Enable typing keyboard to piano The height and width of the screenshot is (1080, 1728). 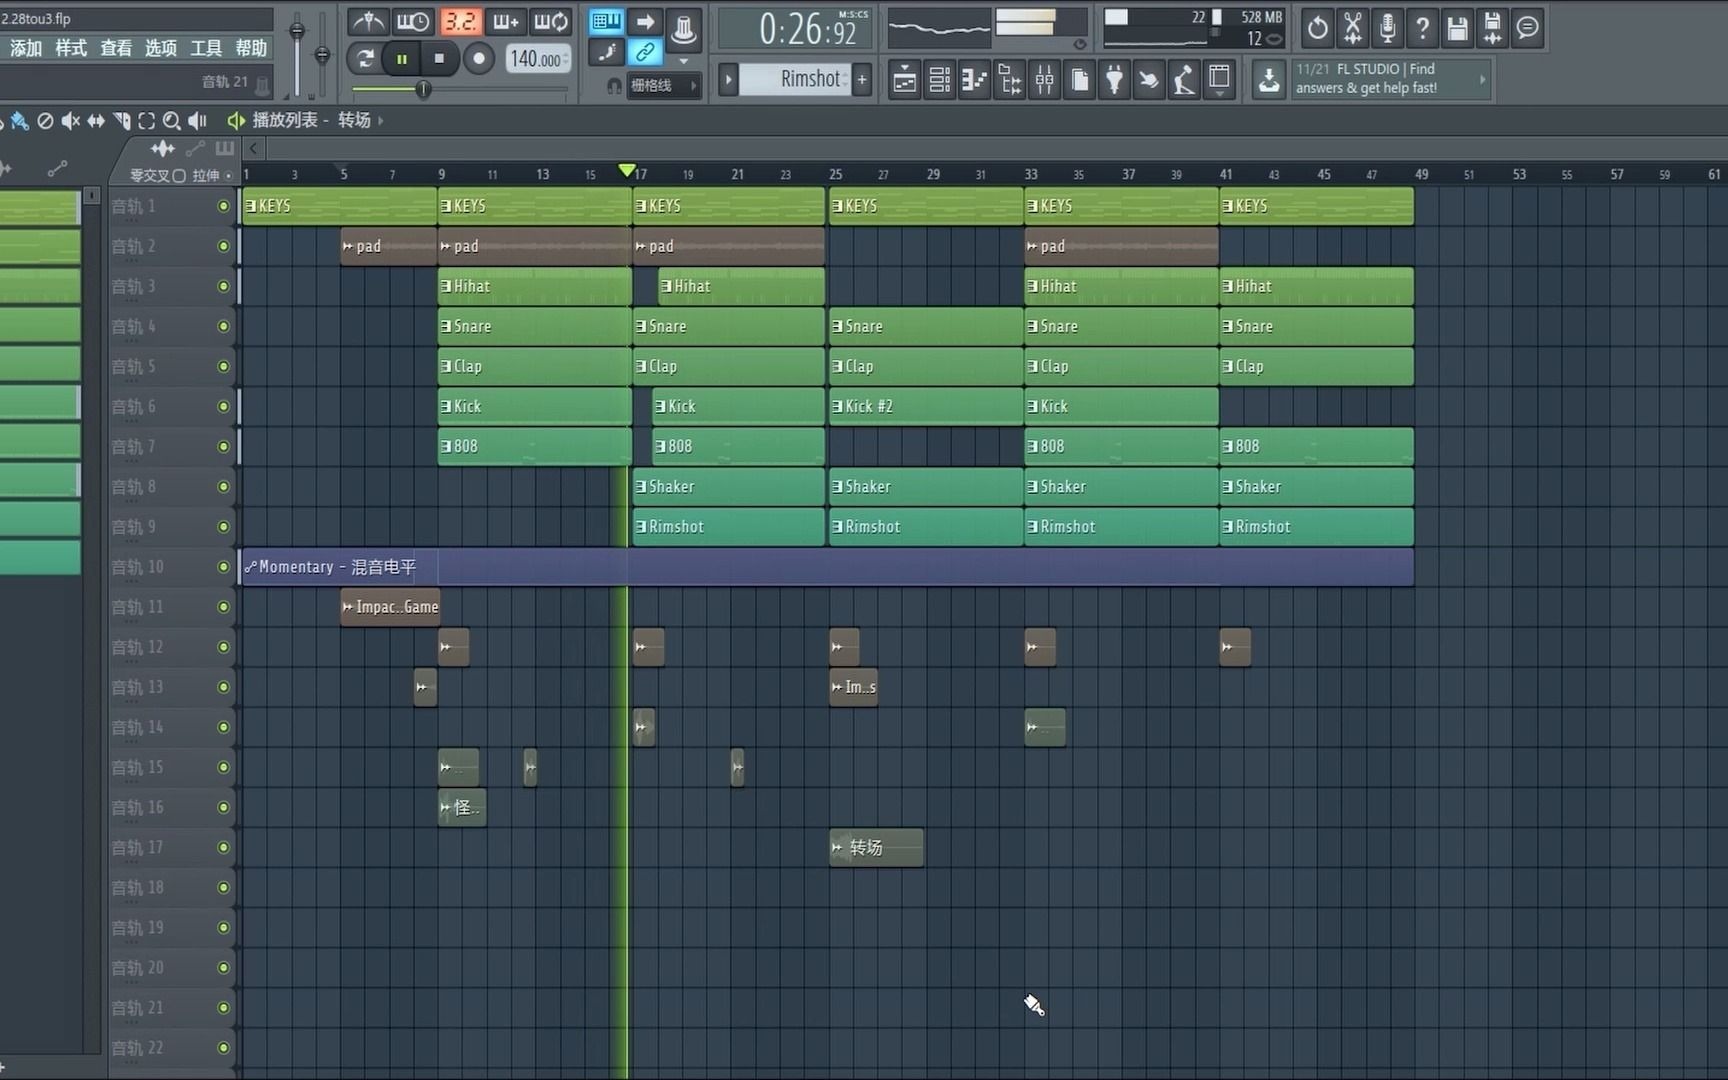coord(606,21)
